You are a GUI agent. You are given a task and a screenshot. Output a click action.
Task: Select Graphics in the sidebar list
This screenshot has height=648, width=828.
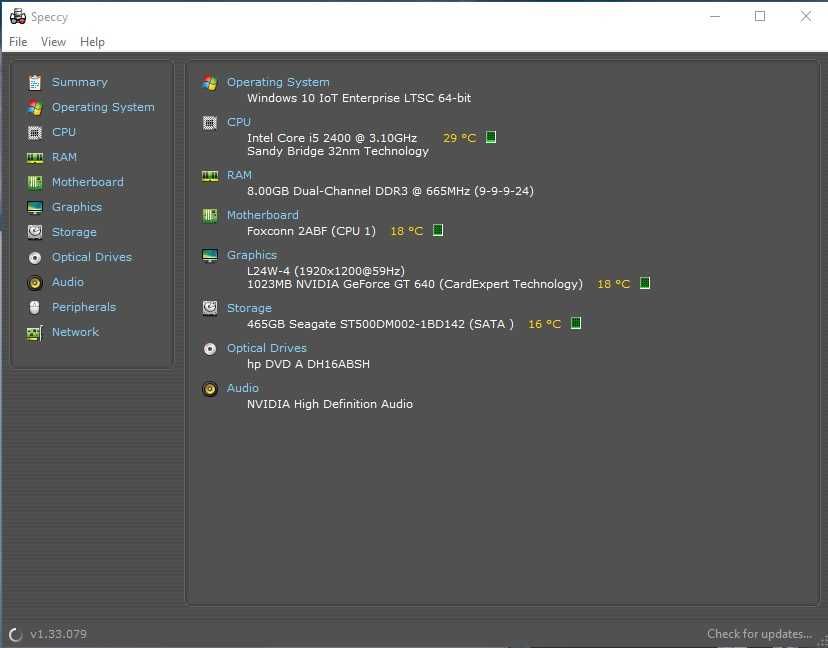(77, 207)
